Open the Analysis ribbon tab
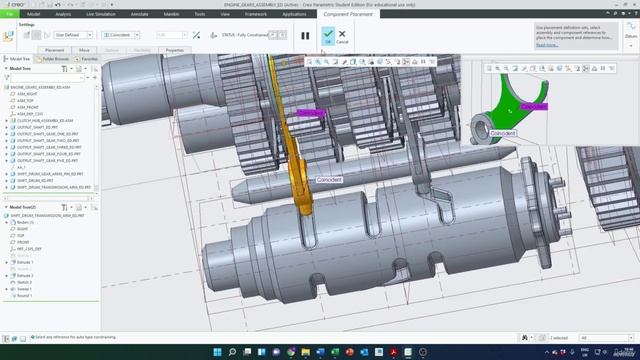 coord(63,14)
